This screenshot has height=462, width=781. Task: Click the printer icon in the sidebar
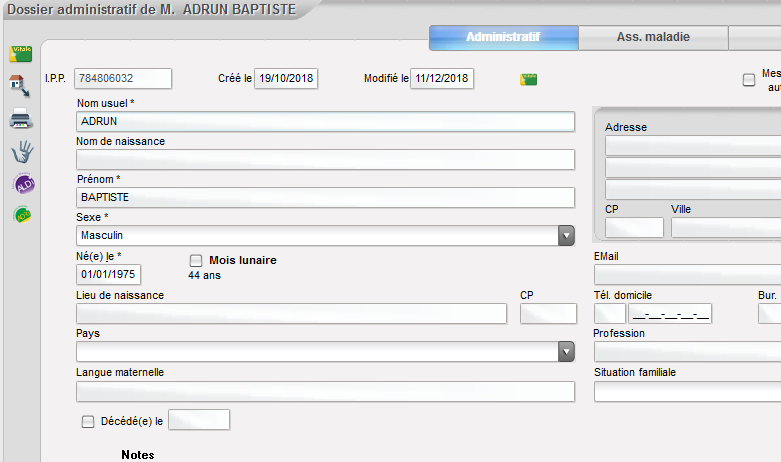click(21, 120)
